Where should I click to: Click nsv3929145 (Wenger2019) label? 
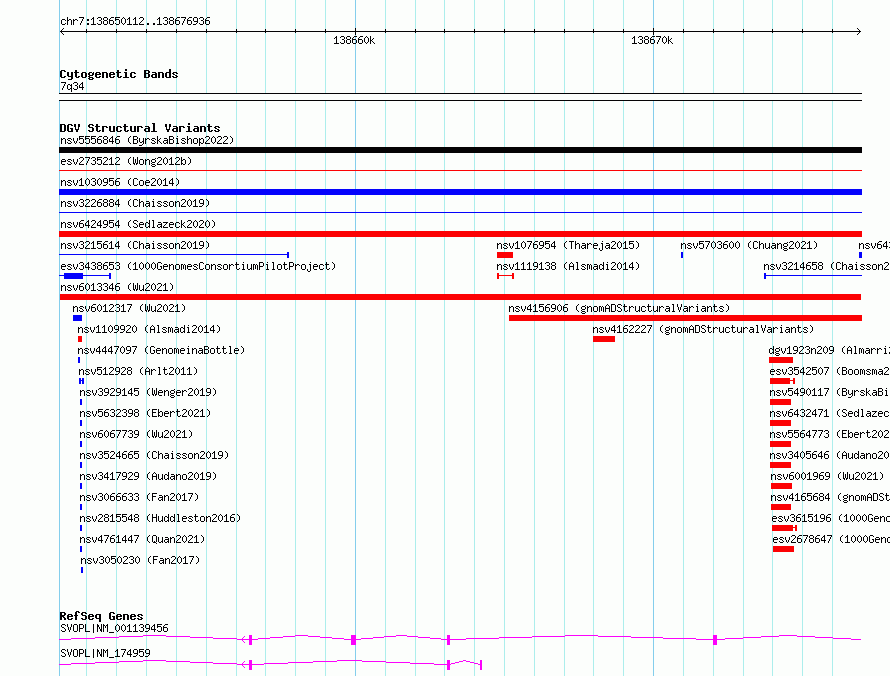tap(148, 392)
